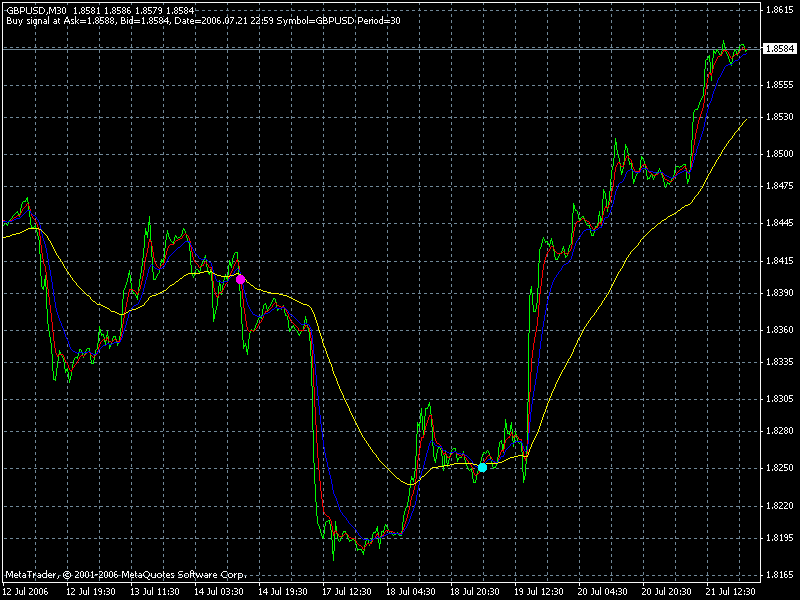Click the 1.8165 price scale label
The height and width of the screenshot is (600, 800).
coord(780,575)
